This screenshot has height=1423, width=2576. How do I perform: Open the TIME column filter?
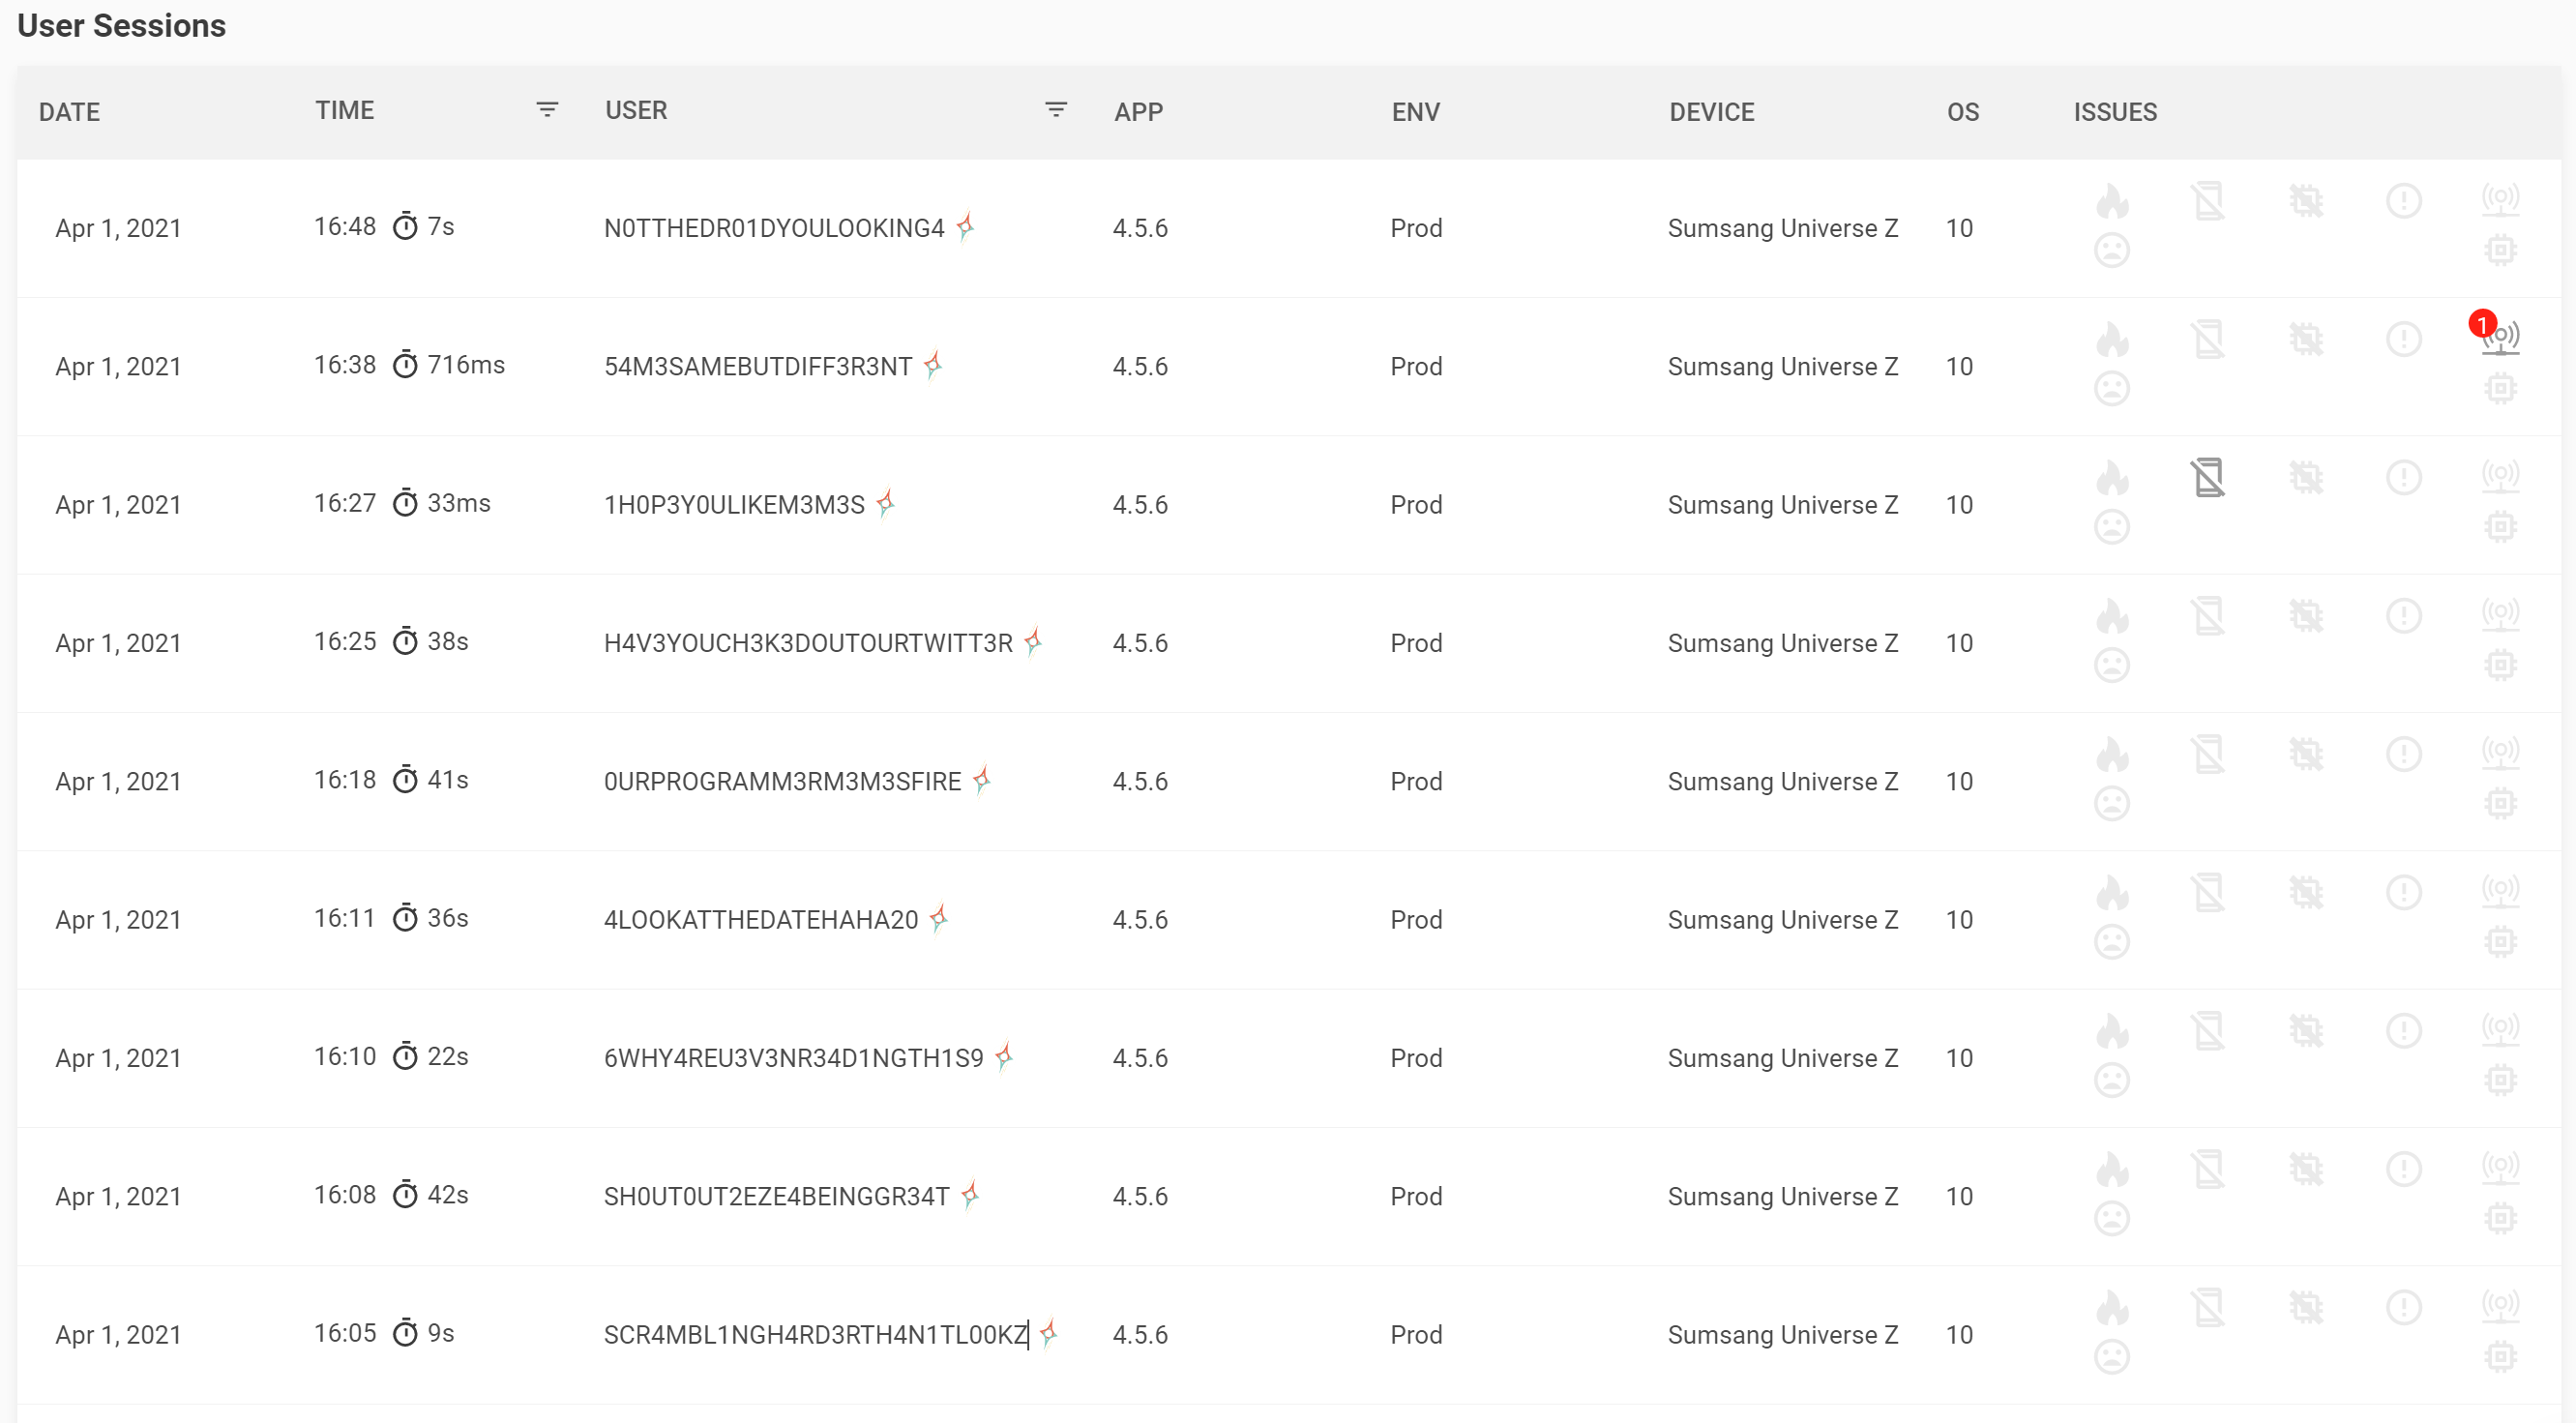[547, 109]
